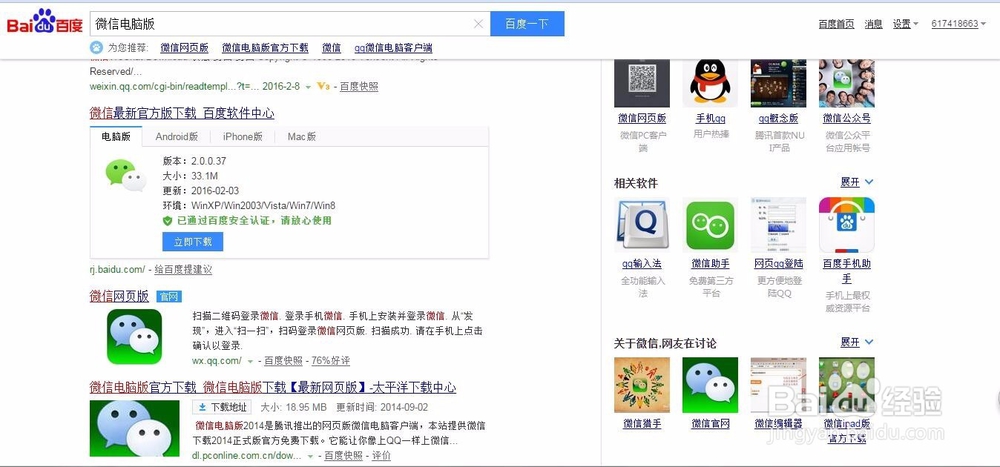
Task: Click the 百度一下 search button
Action: (527, 24)
